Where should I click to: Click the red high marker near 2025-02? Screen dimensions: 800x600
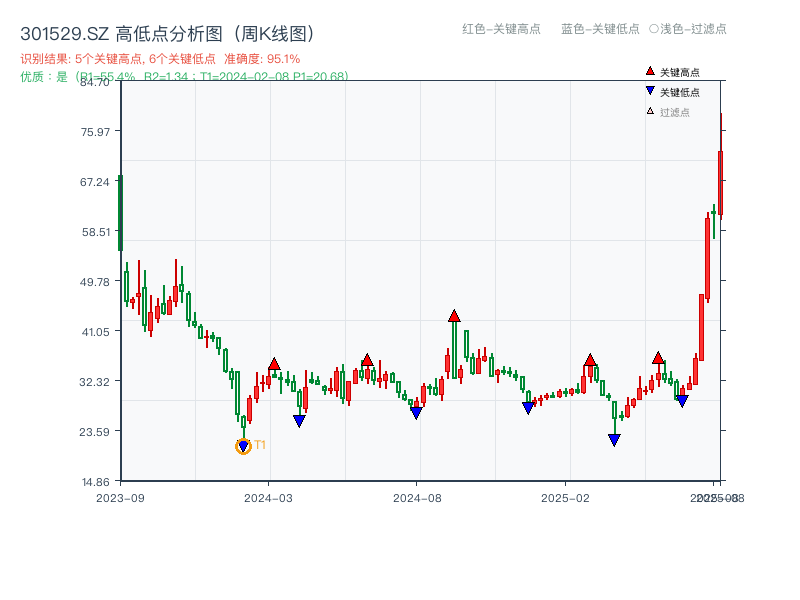pyautogui.click(x=590, y=362)
